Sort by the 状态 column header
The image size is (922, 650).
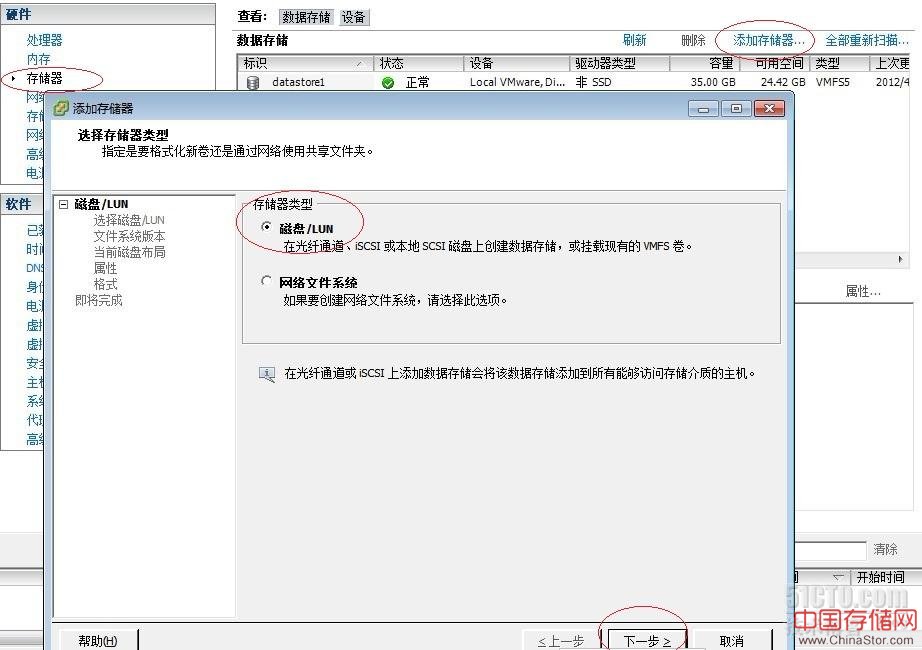pos(419,63)
